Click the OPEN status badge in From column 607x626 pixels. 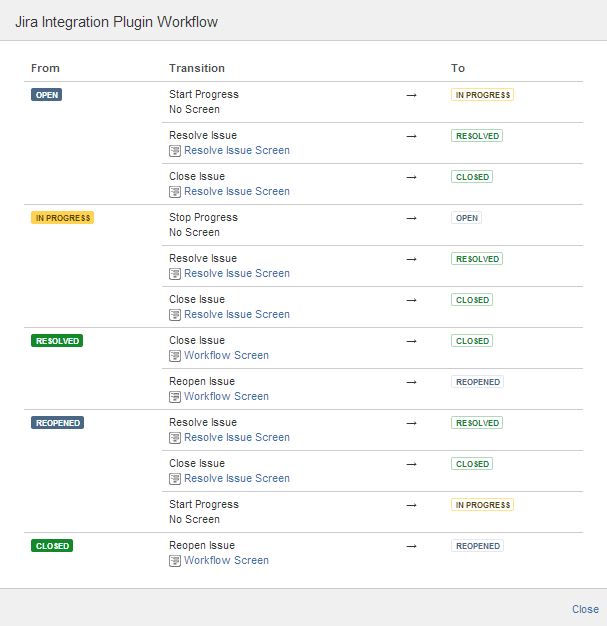click(x=47, y=95)
